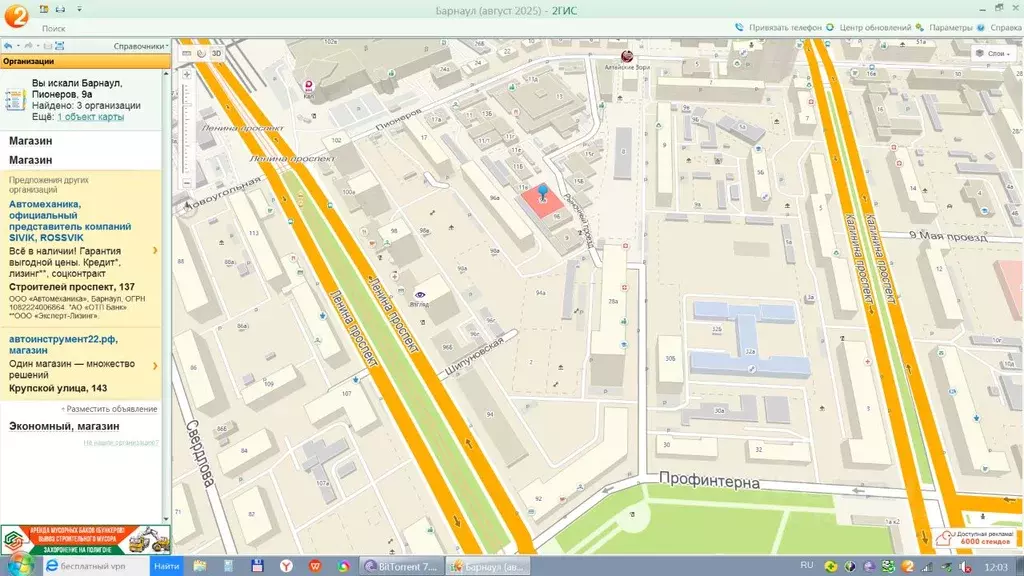The height and width of the screenshot is (576, 1024).
Task: Select the Экономный, магазин result
Action: [64, 426]
